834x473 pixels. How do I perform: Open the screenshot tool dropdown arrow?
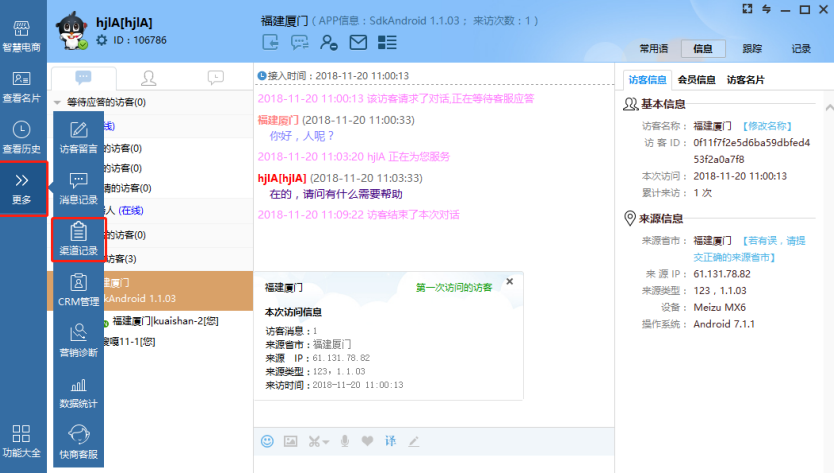(x=326, y=442)
